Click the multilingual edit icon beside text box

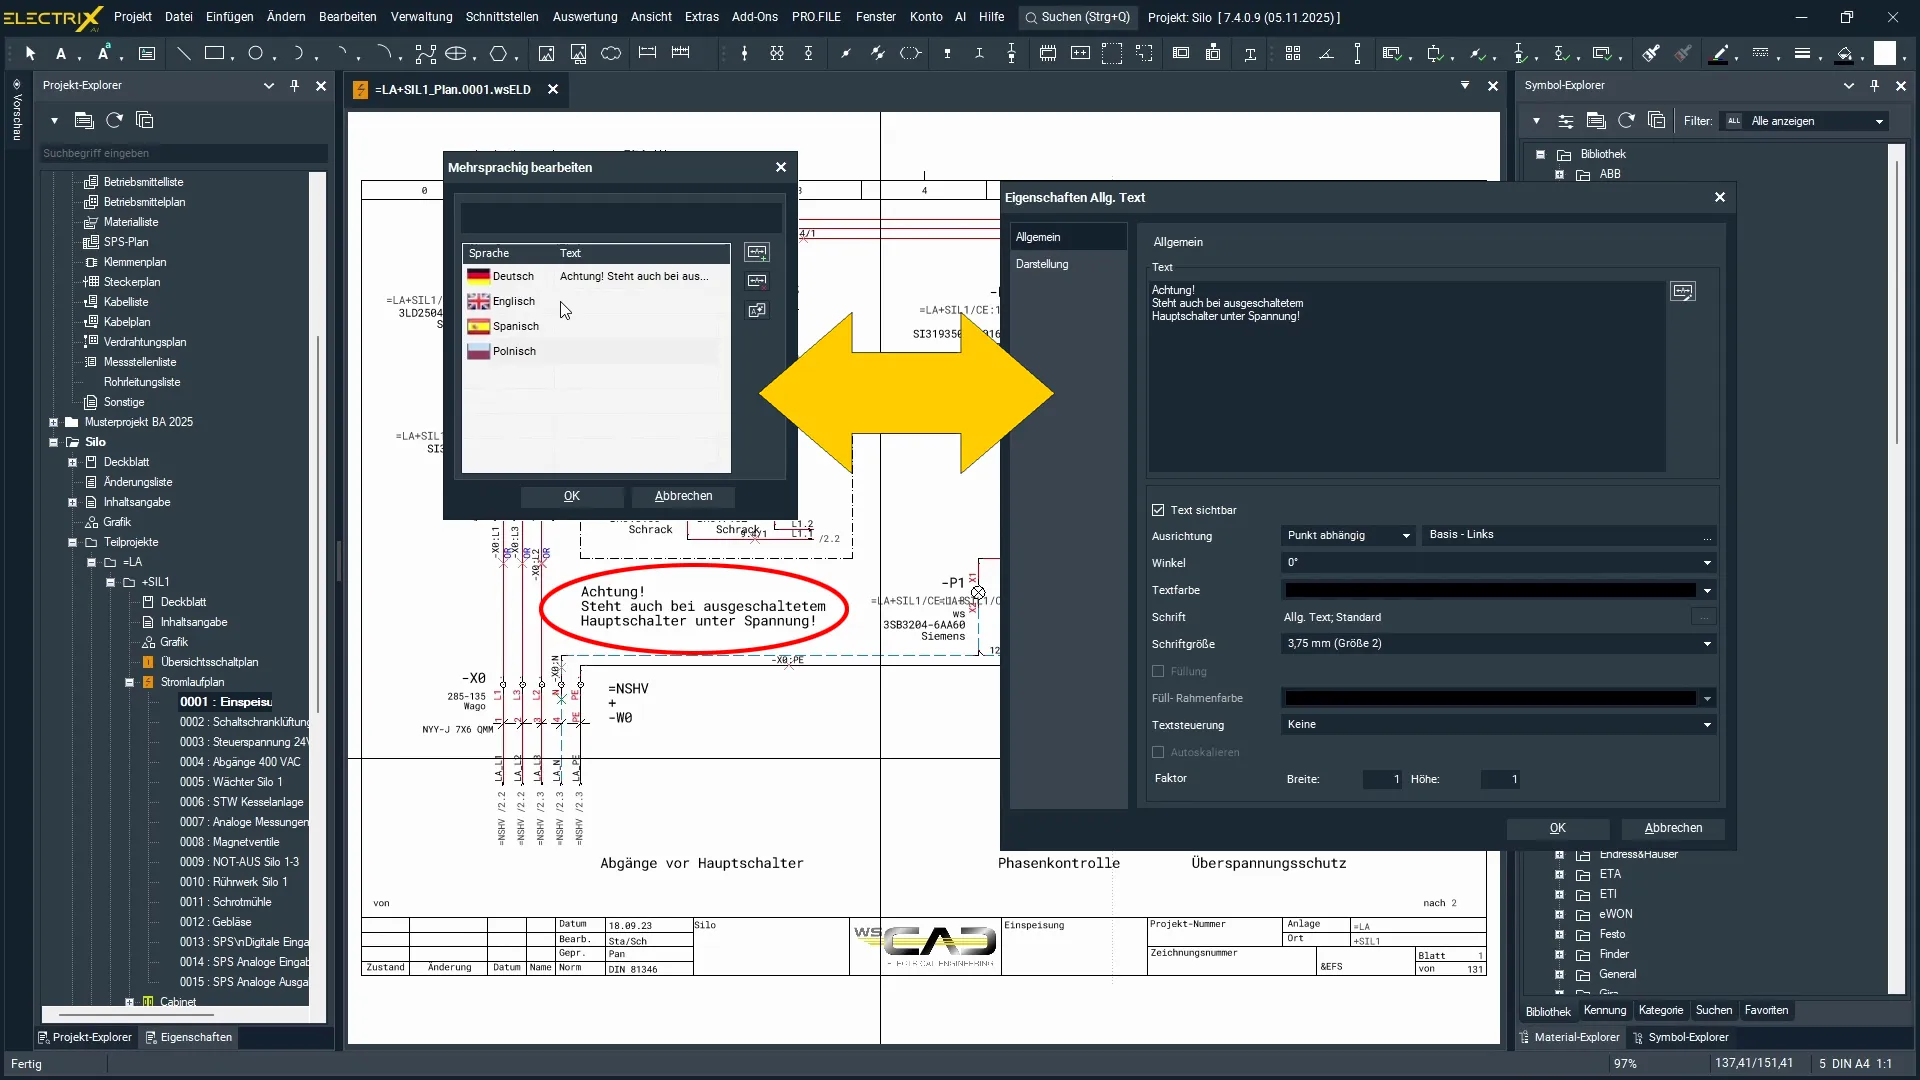(x=1683, y=292)
